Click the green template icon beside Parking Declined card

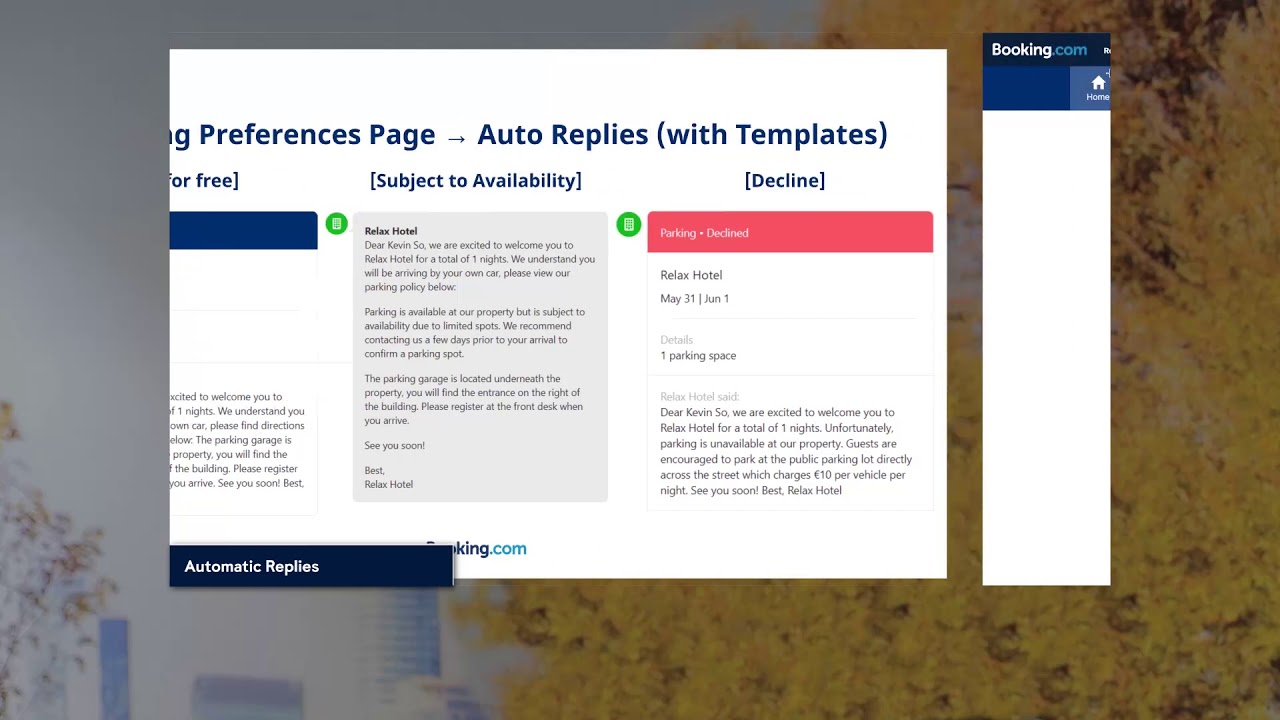point(628,224)
